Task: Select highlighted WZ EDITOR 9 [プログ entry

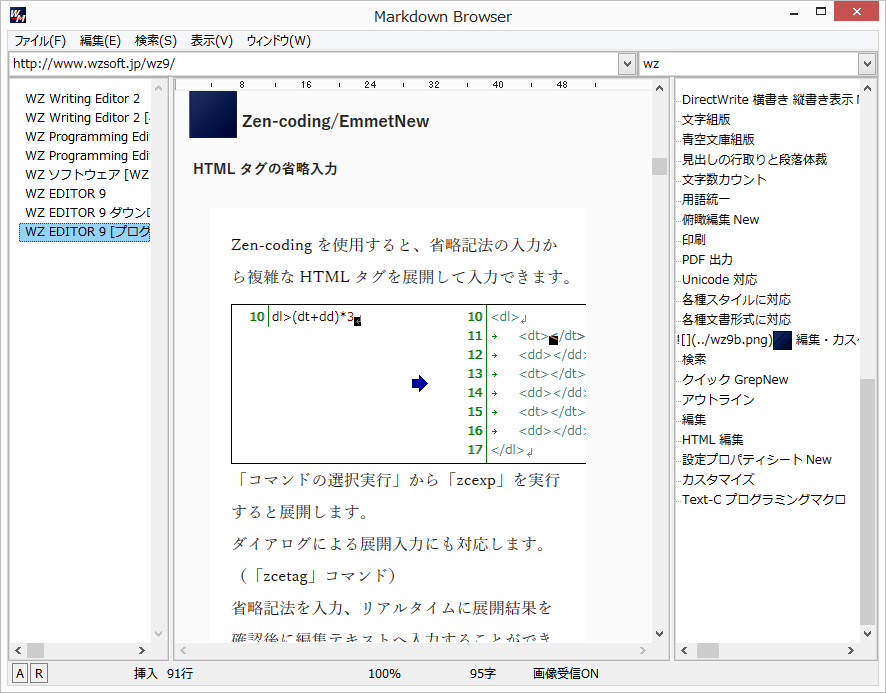Action: 85,232
